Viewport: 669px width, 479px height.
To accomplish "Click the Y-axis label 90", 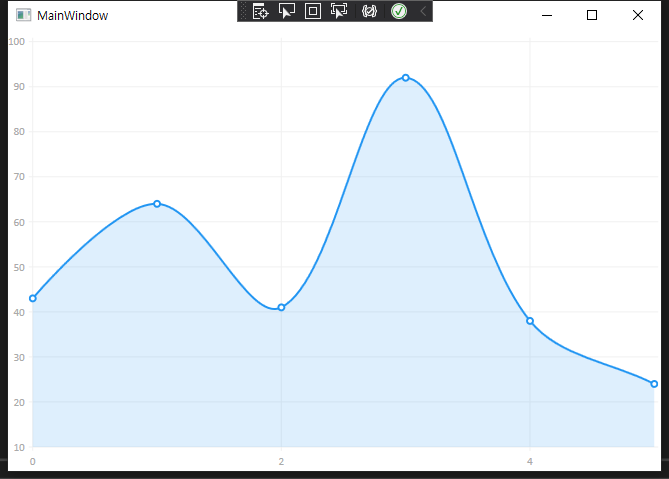I will (x=19, y=87).
